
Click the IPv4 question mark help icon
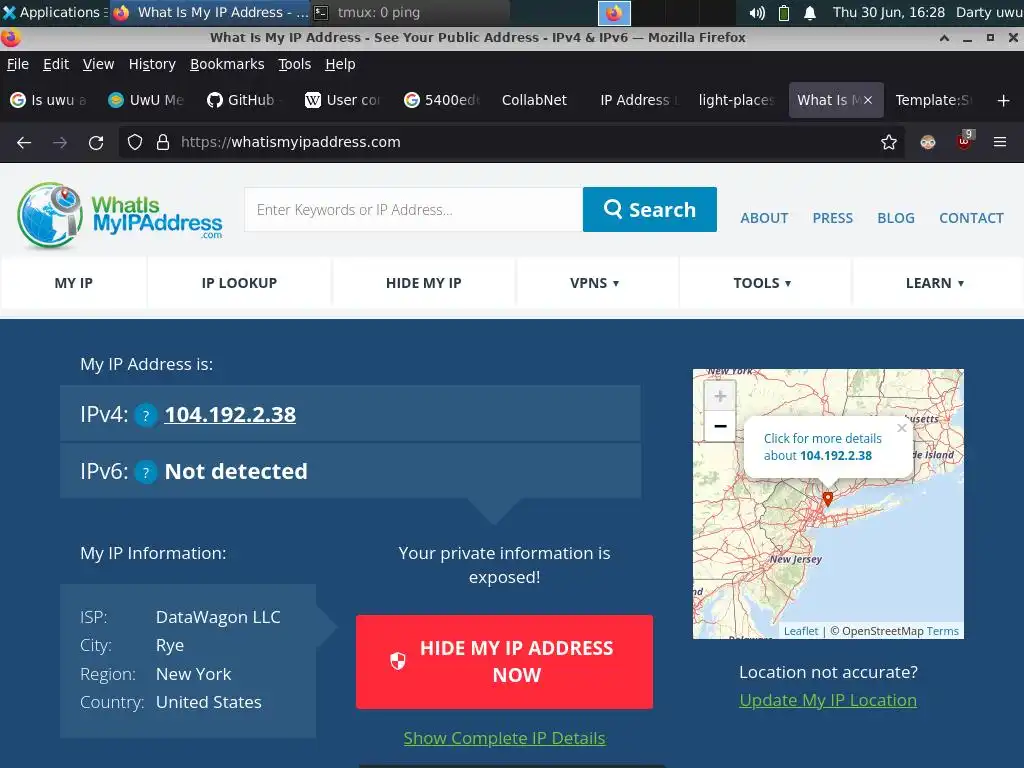146,415
